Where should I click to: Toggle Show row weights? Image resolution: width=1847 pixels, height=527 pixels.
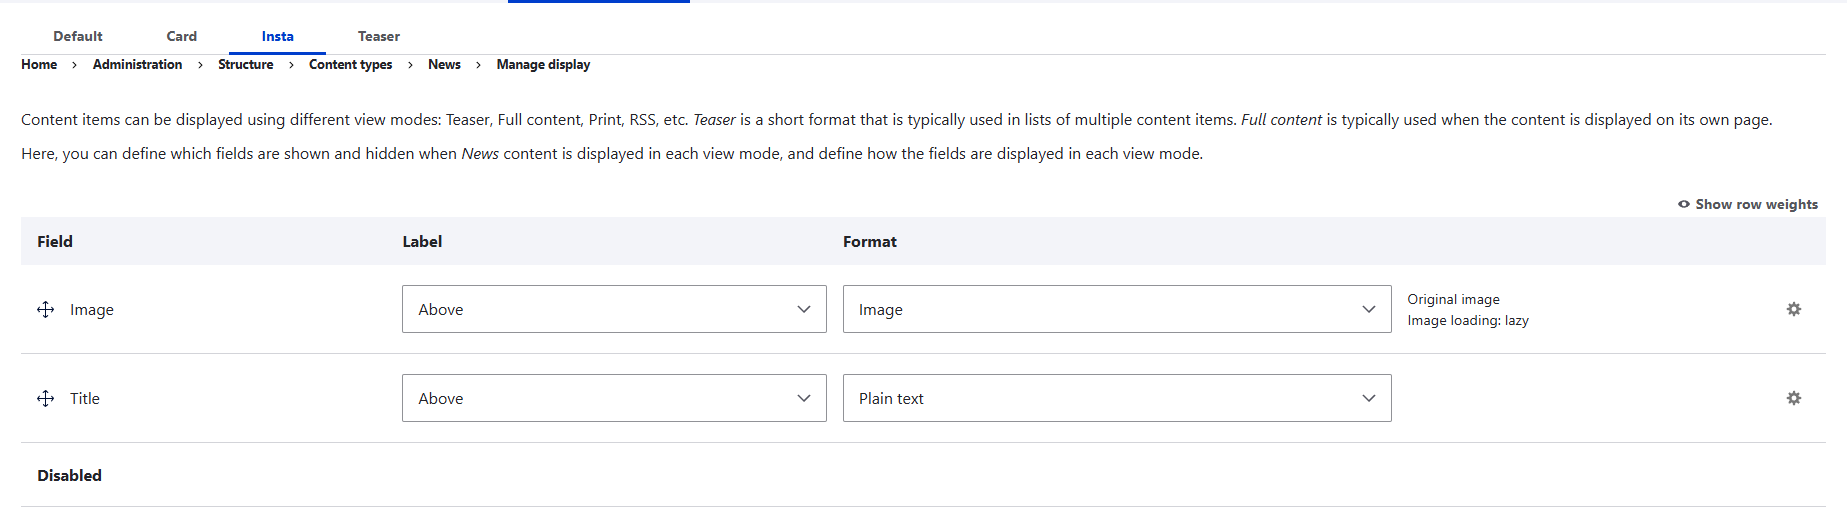click(x=1748, y=204)
